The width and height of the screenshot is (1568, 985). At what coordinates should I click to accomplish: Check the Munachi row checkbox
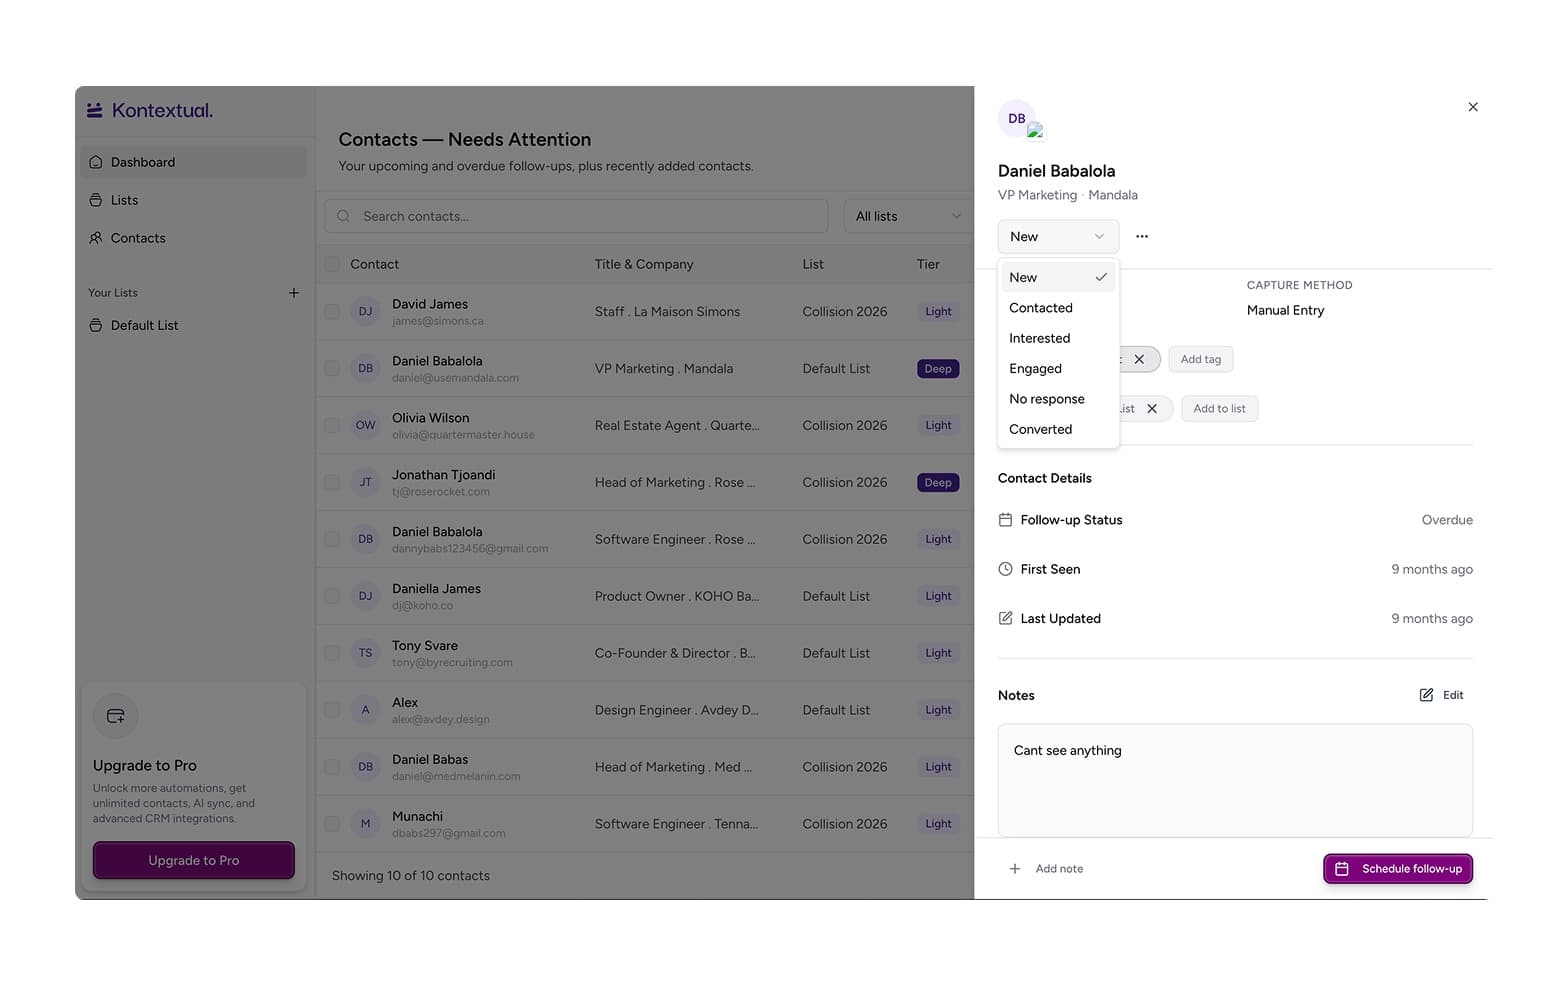click(x=332, y=825)
